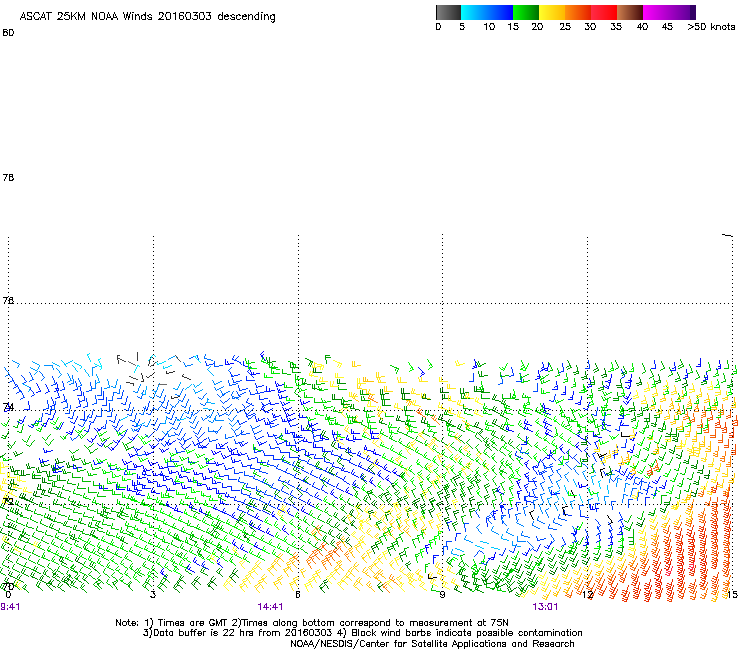This screenshot has height=650, width=740.
Task: Click the '35' label under the color bar
Action: click(616, 27)
